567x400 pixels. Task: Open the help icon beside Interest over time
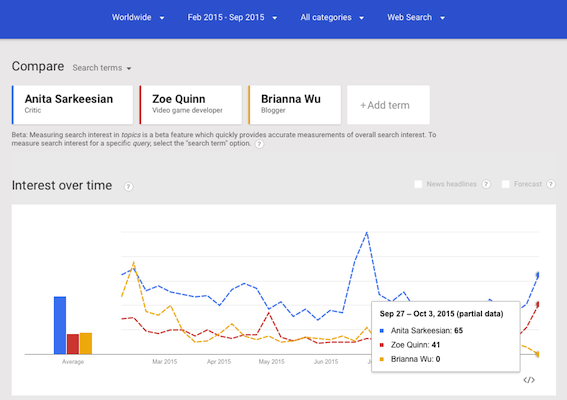tap(128, 187)
